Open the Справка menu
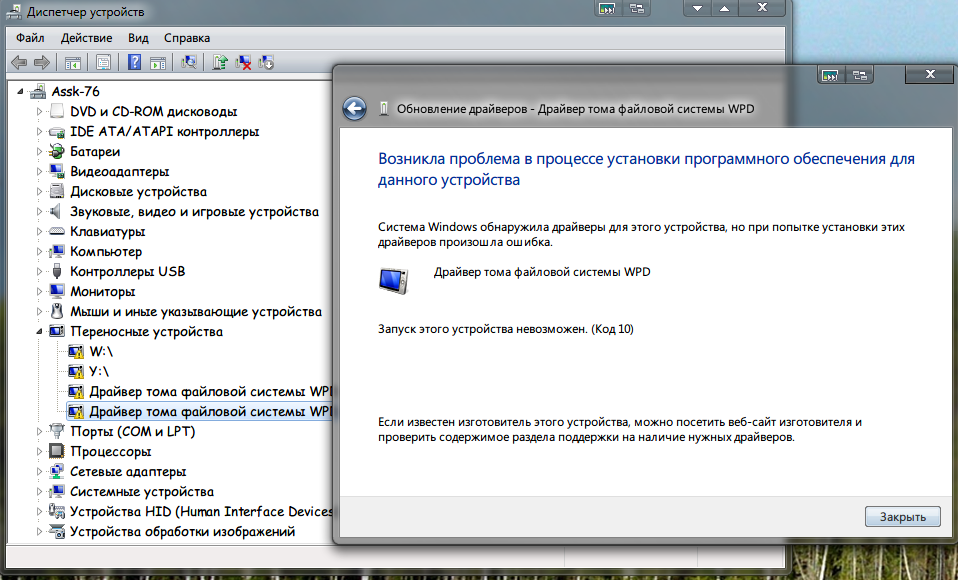Screen dimensions: 958x580 click(x=187, y=38)
